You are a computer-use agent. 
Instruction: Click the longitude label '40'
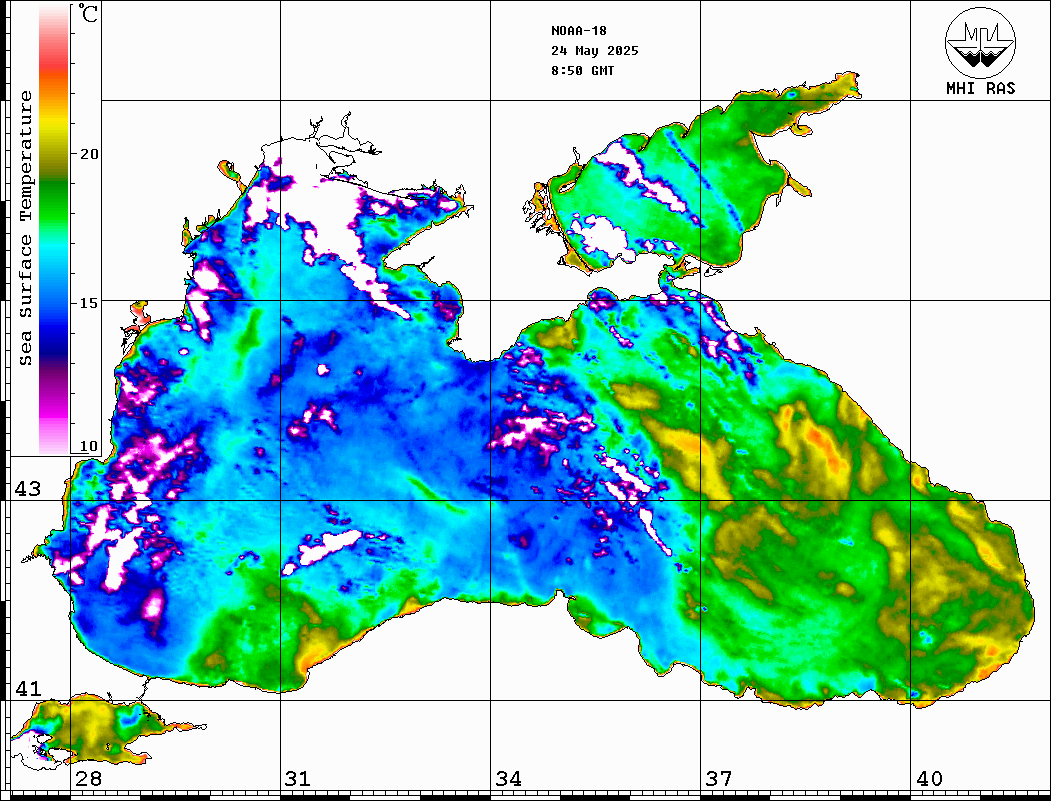929,778
